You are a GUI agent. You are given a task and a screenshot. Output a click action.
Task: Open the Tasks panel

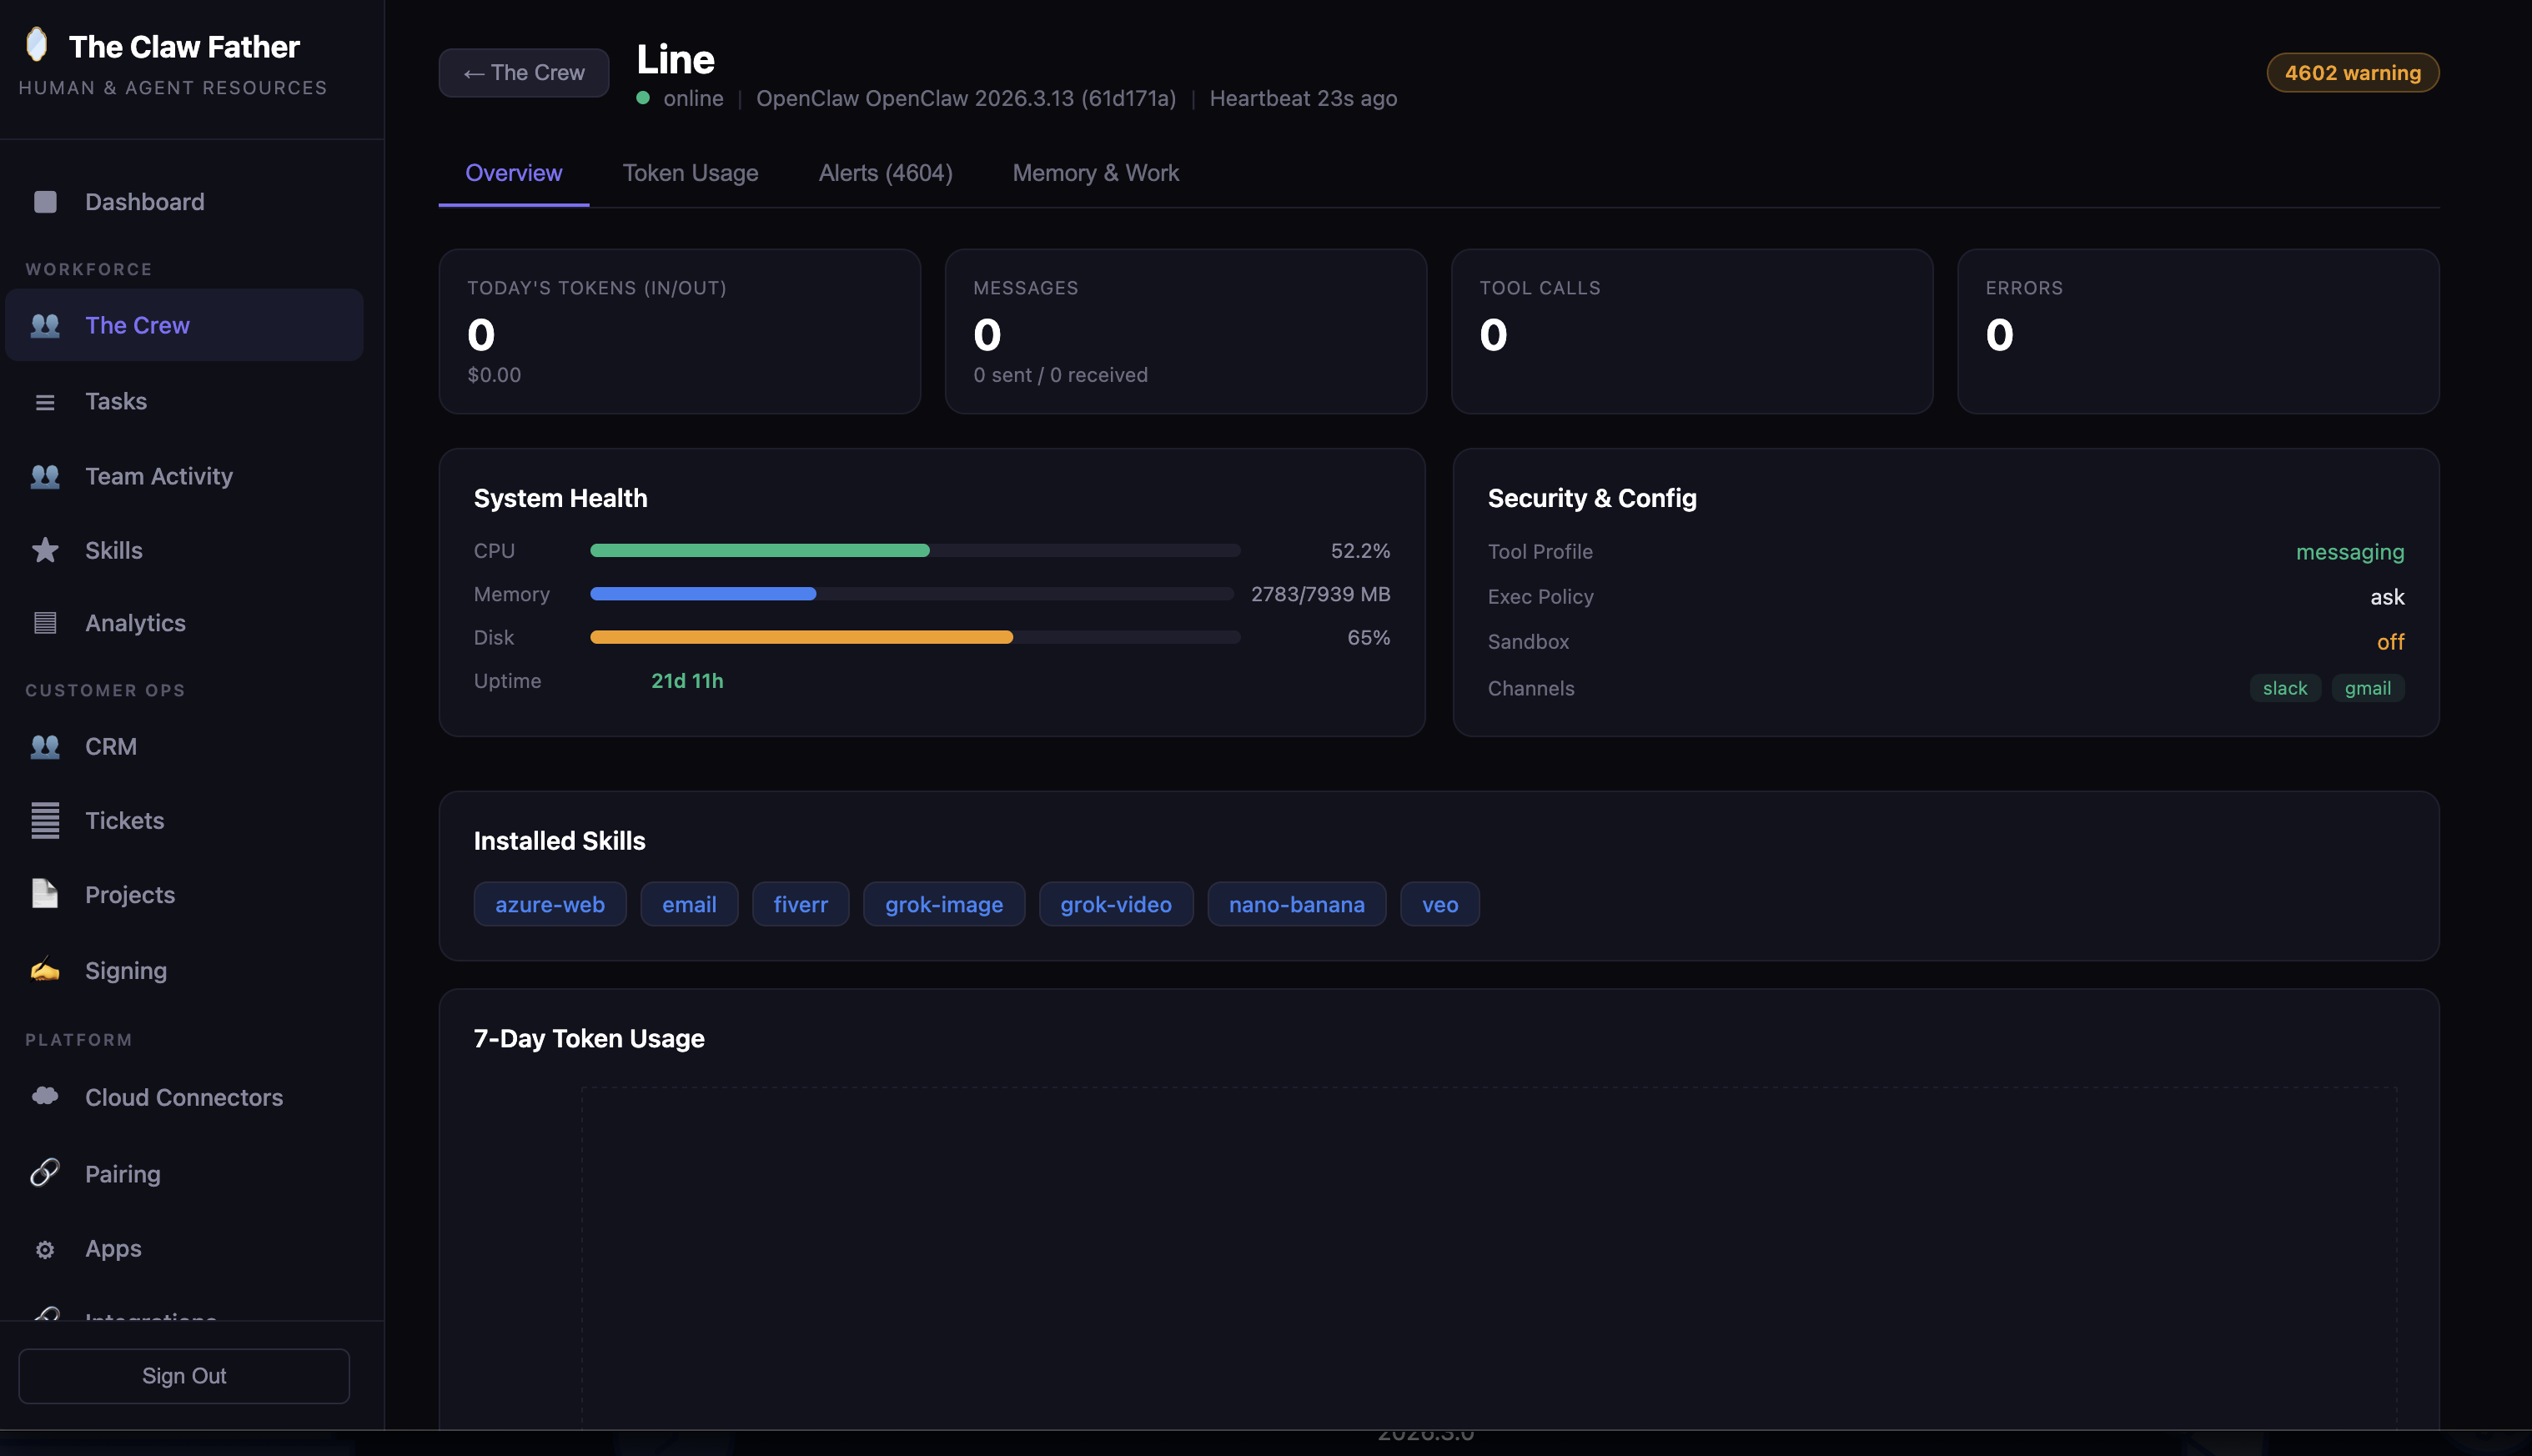116,400
